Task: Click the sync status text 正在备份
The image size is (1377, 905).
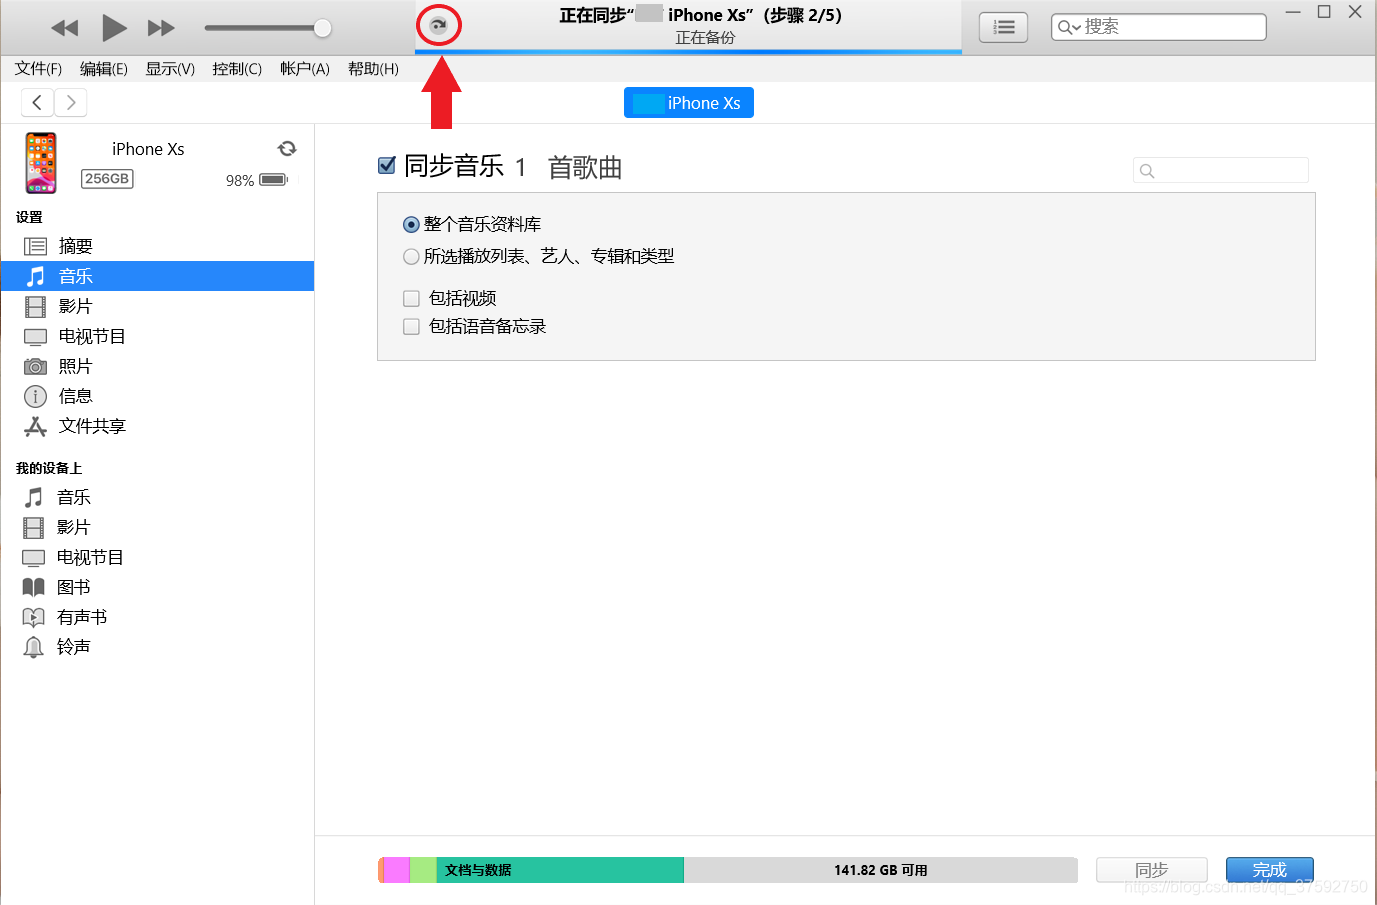Action: tap(705, 38)
